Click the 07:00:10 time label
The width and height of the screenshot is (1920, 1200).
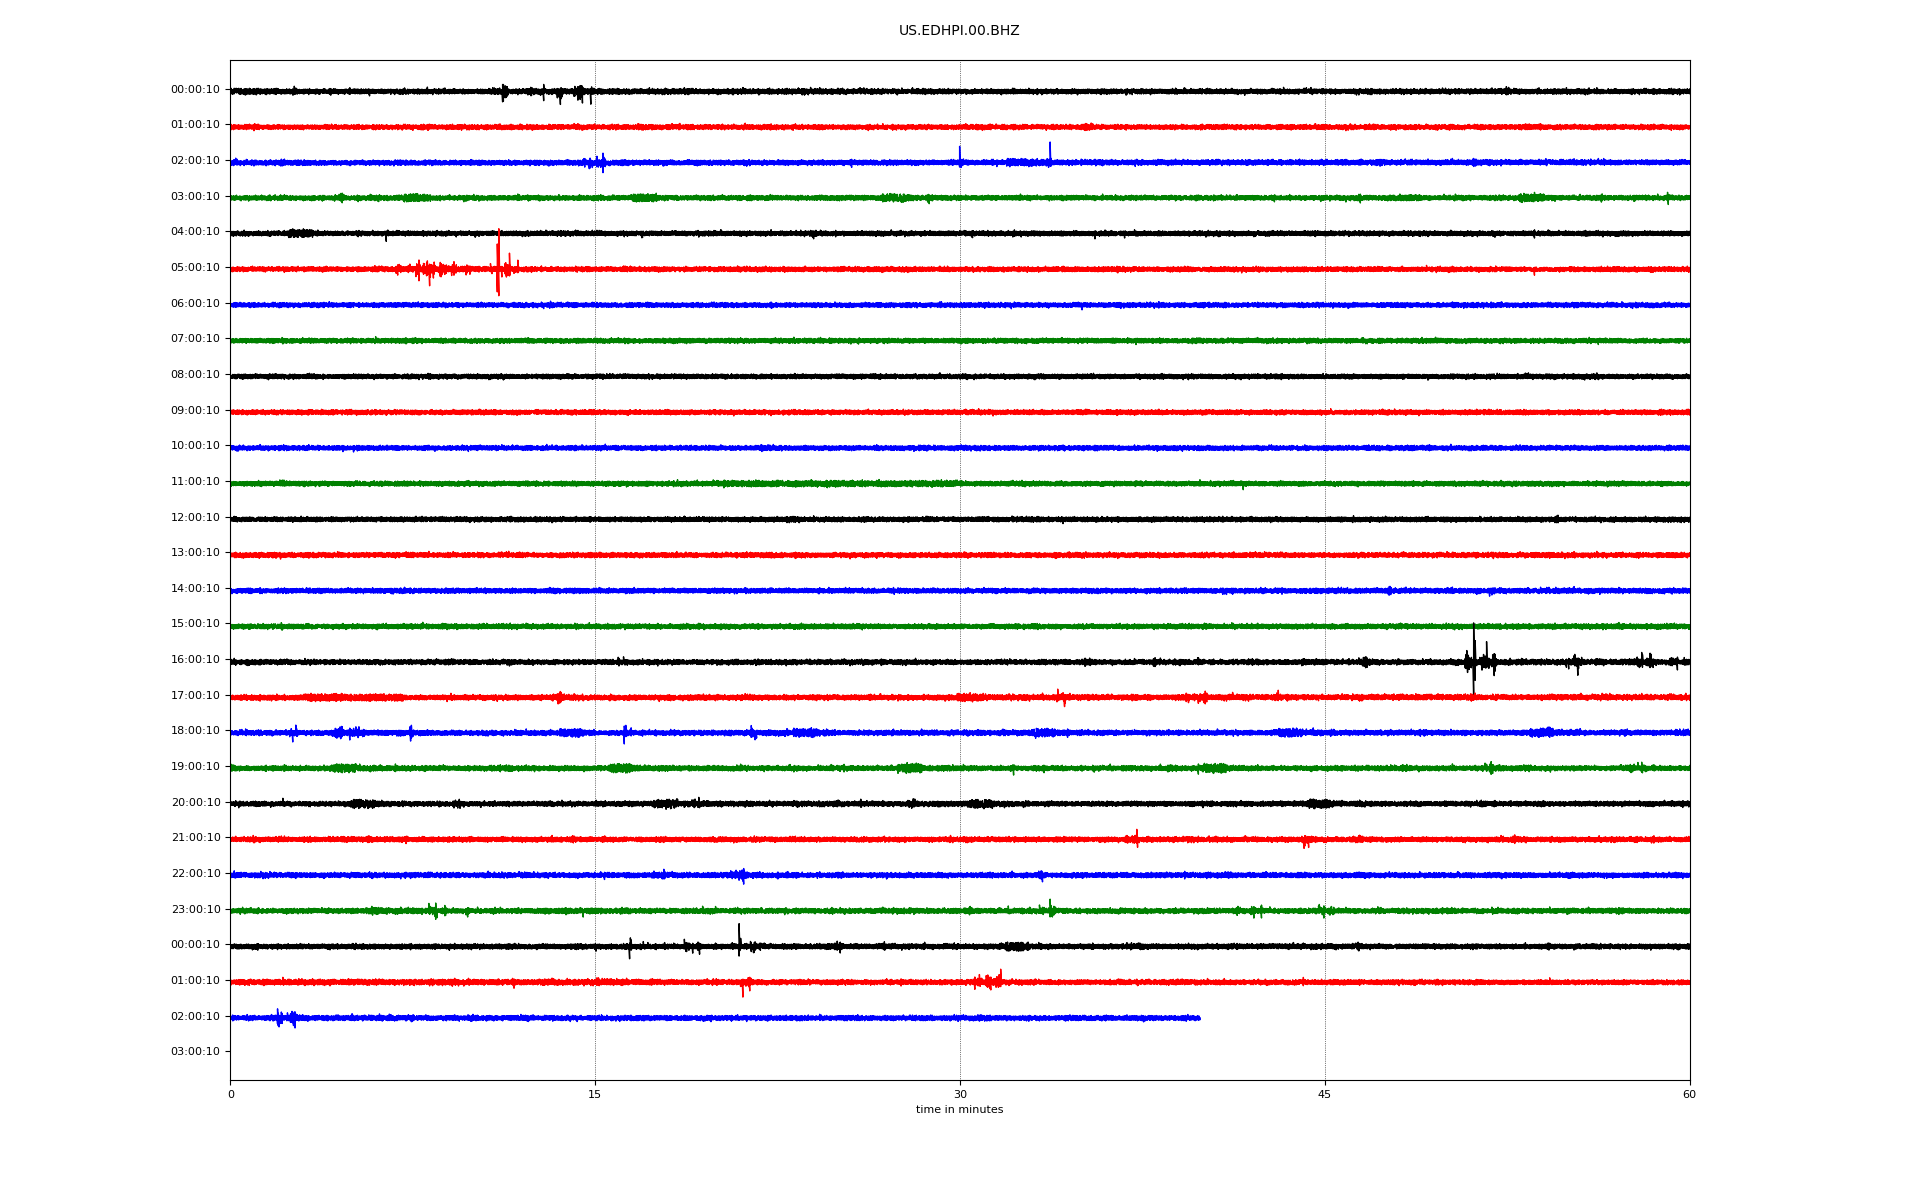tap(195, 339)
